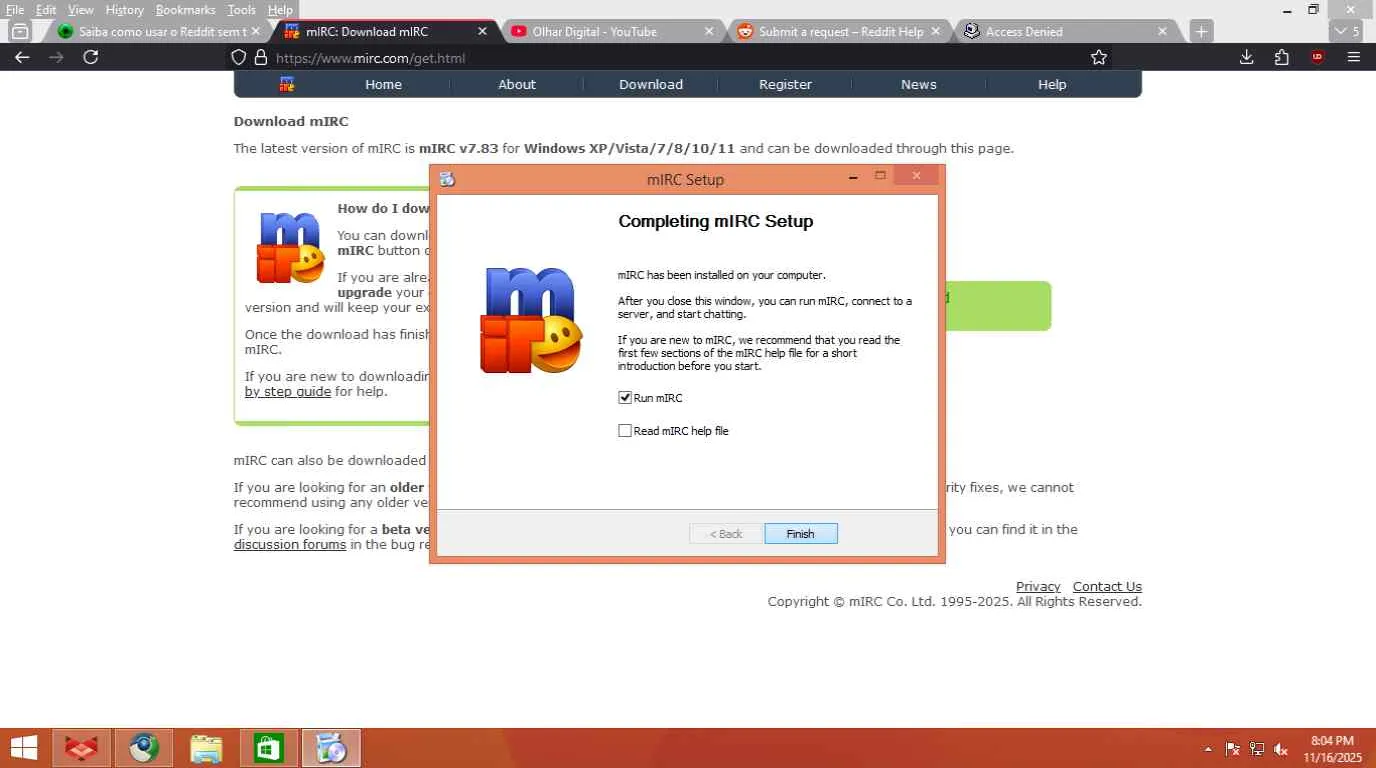Close the Submit a request – Reddit Help tab
This screenshot has width=1376, height=768.
point(936,31)
